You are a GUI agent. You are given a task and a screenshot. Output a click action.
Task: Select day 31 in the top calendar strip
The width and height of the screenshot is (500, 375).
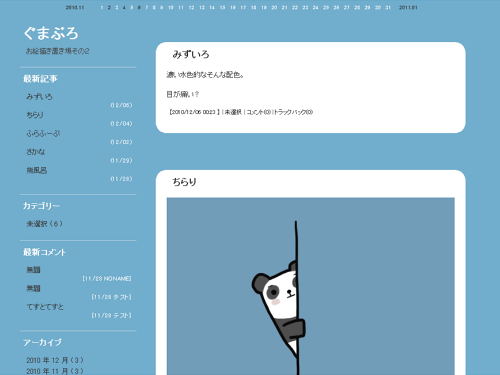tap(388, 7)
